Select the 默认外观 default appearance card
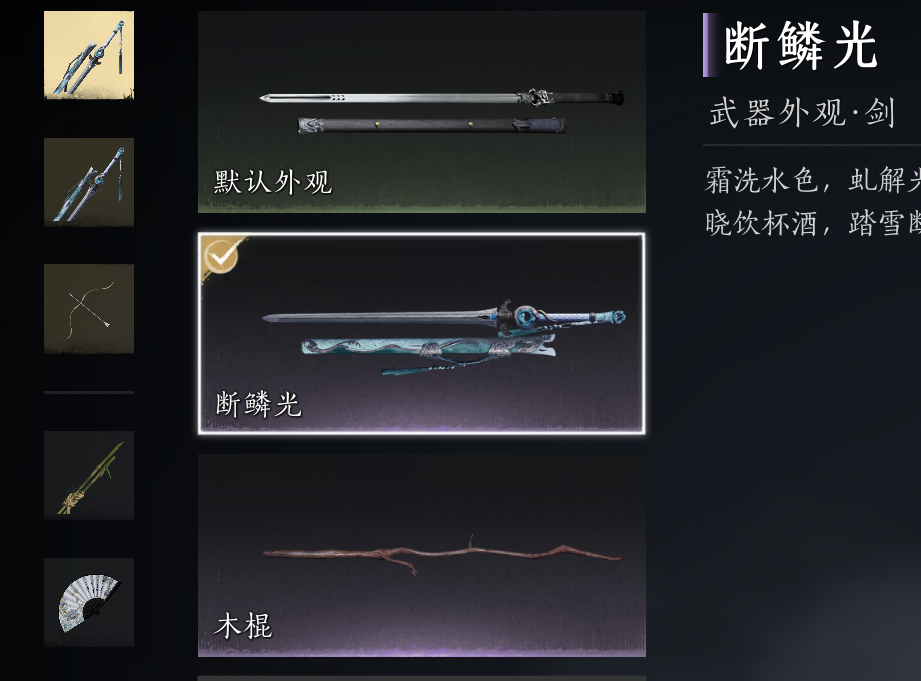 [x=422, y=112]
